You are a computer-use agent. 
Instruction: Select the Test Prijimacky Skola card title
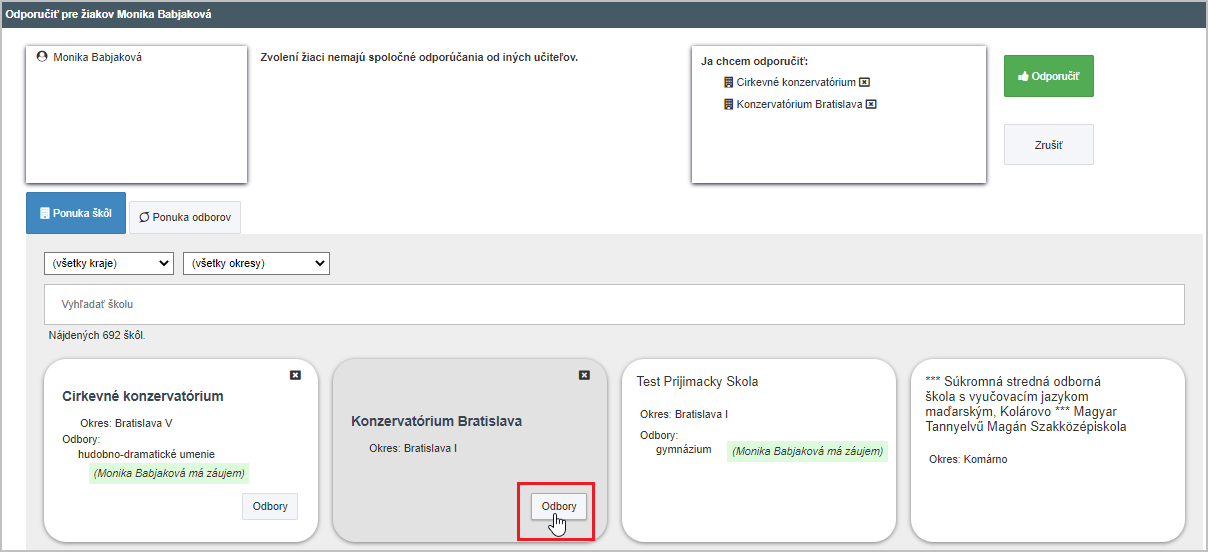pos(697,382)
